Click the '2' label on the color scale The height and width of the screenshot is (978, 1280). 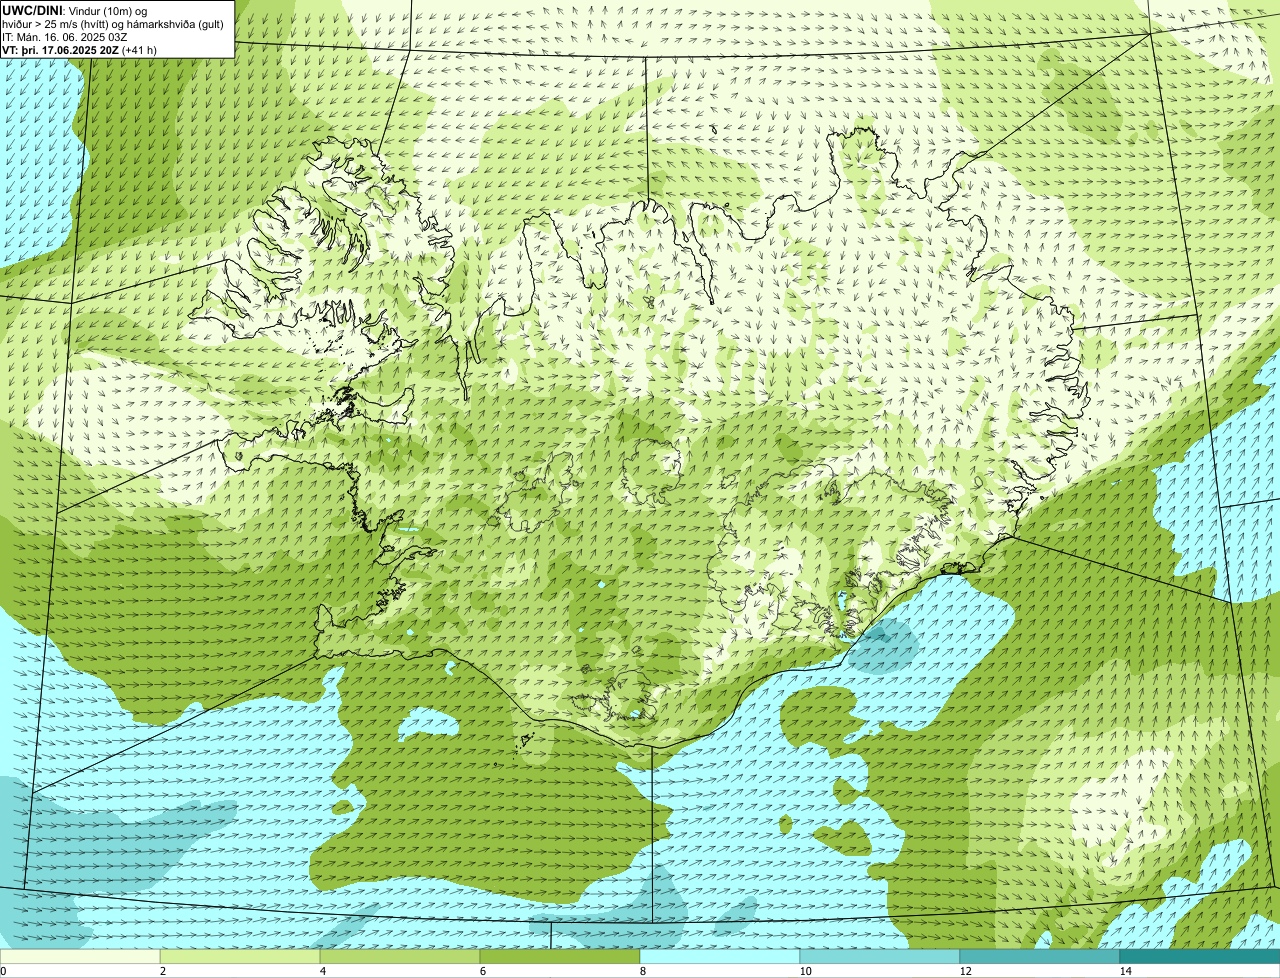coord(162,971)
